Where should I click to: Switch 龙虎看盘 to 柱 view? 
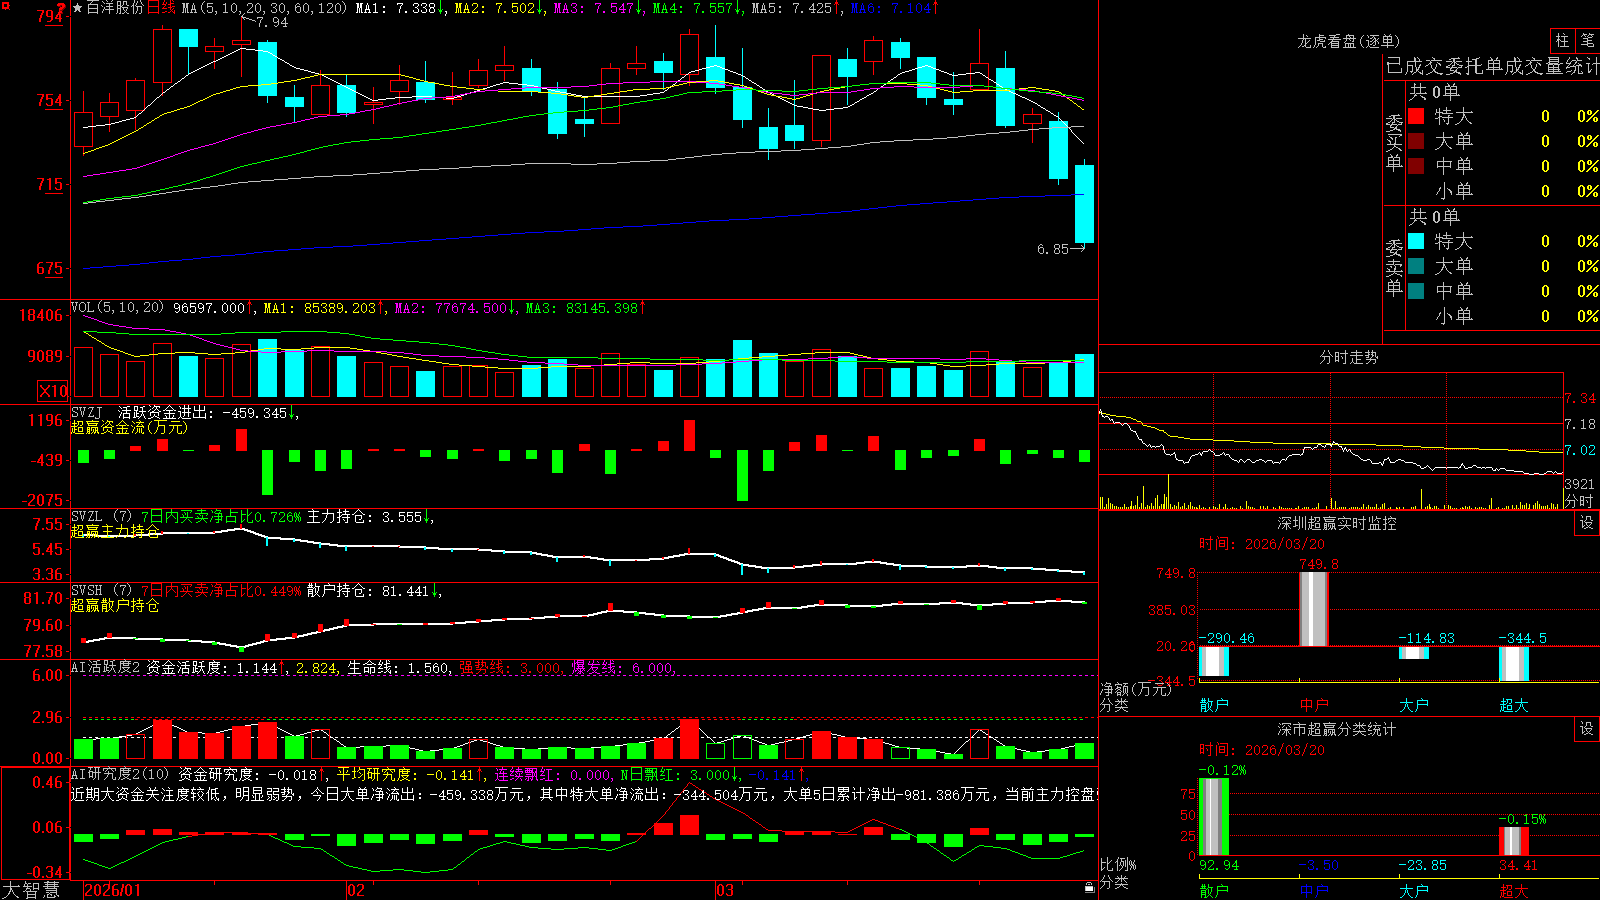1562,40
